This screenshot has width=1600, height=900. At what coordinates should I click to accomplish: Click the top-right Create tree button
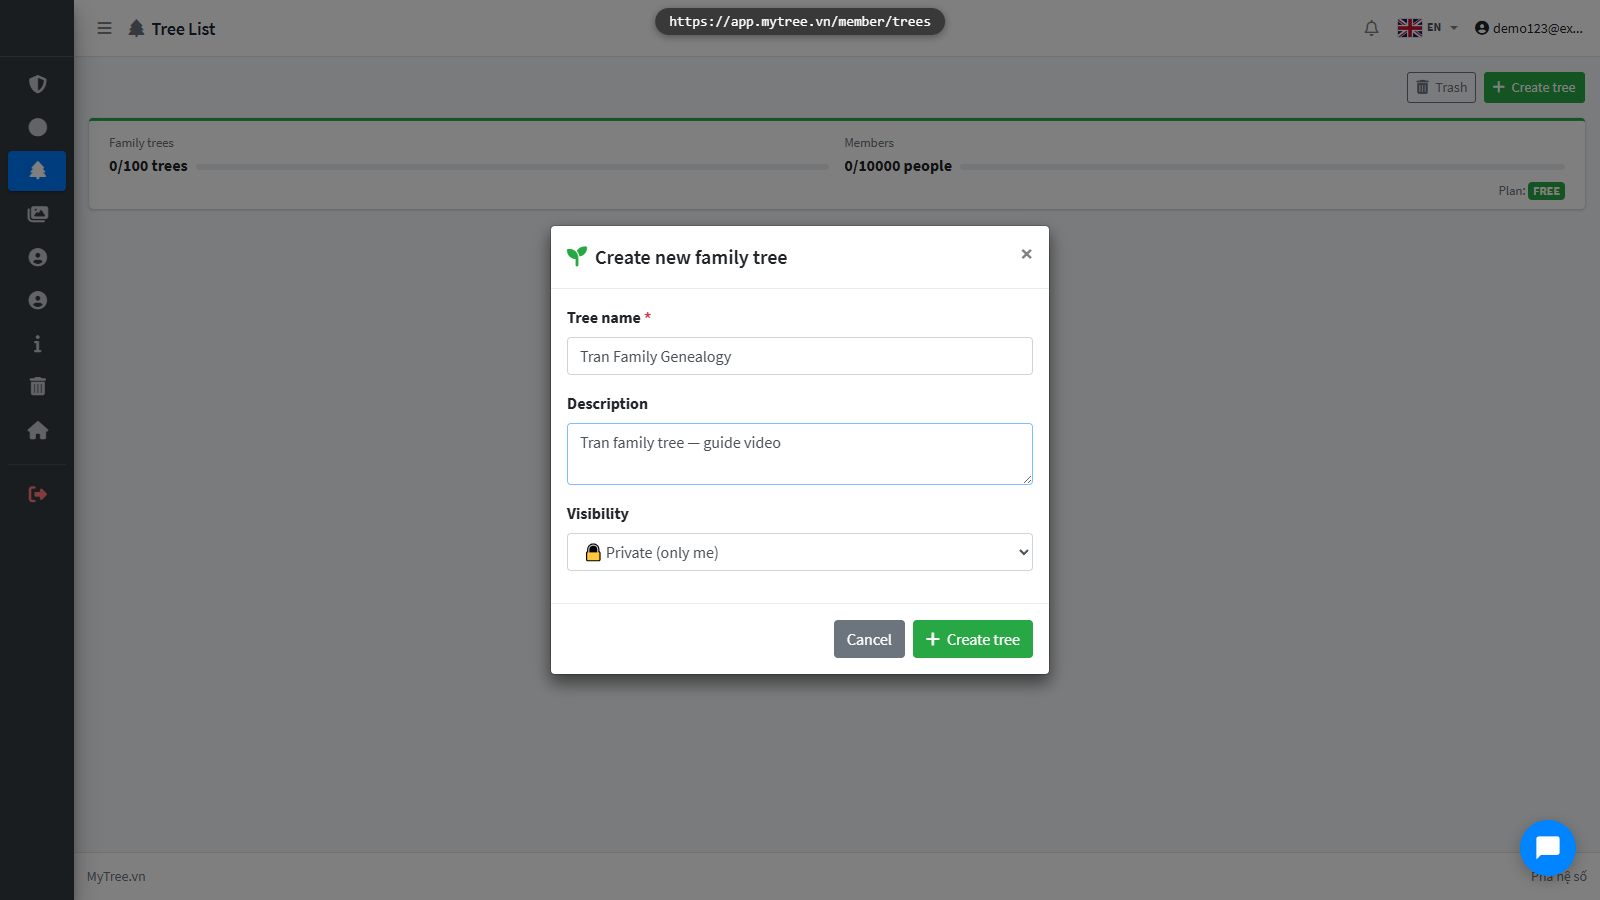click(1534, 87)
